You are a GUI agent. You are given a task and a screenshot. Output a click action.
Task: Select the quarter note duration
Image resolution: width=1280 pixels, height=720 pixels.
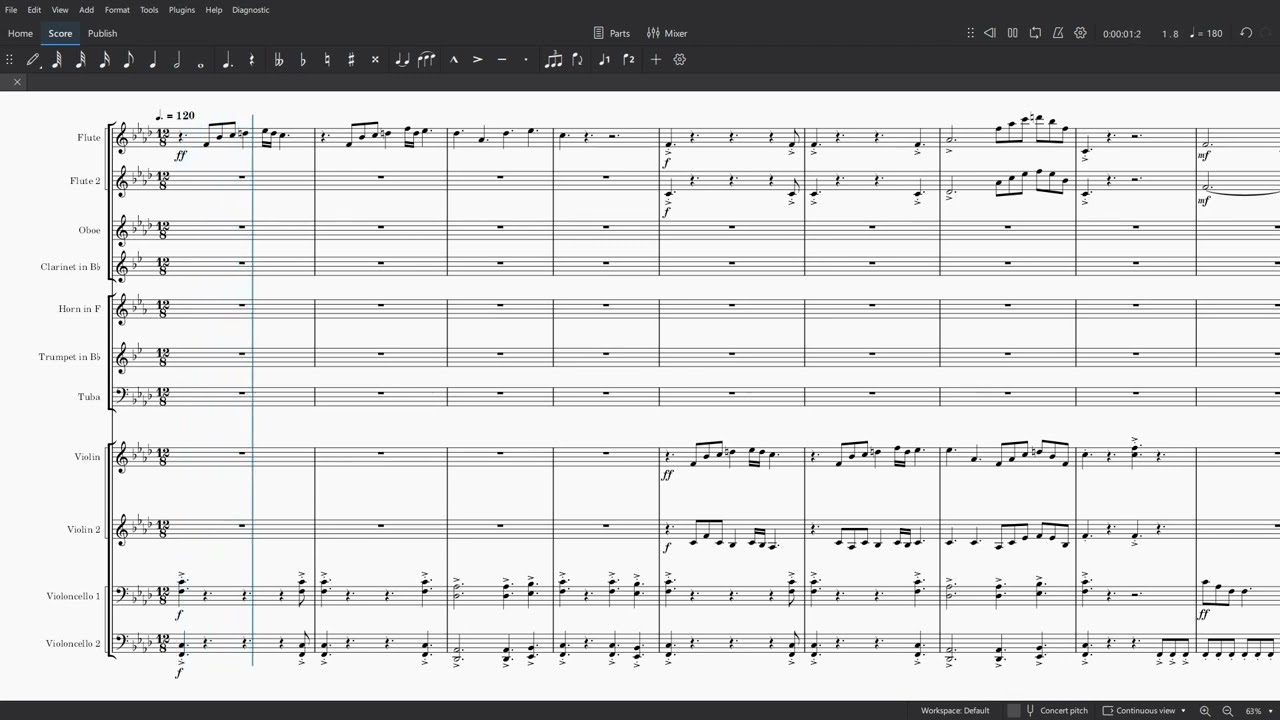pyautogui.click(x=153, y=60)
